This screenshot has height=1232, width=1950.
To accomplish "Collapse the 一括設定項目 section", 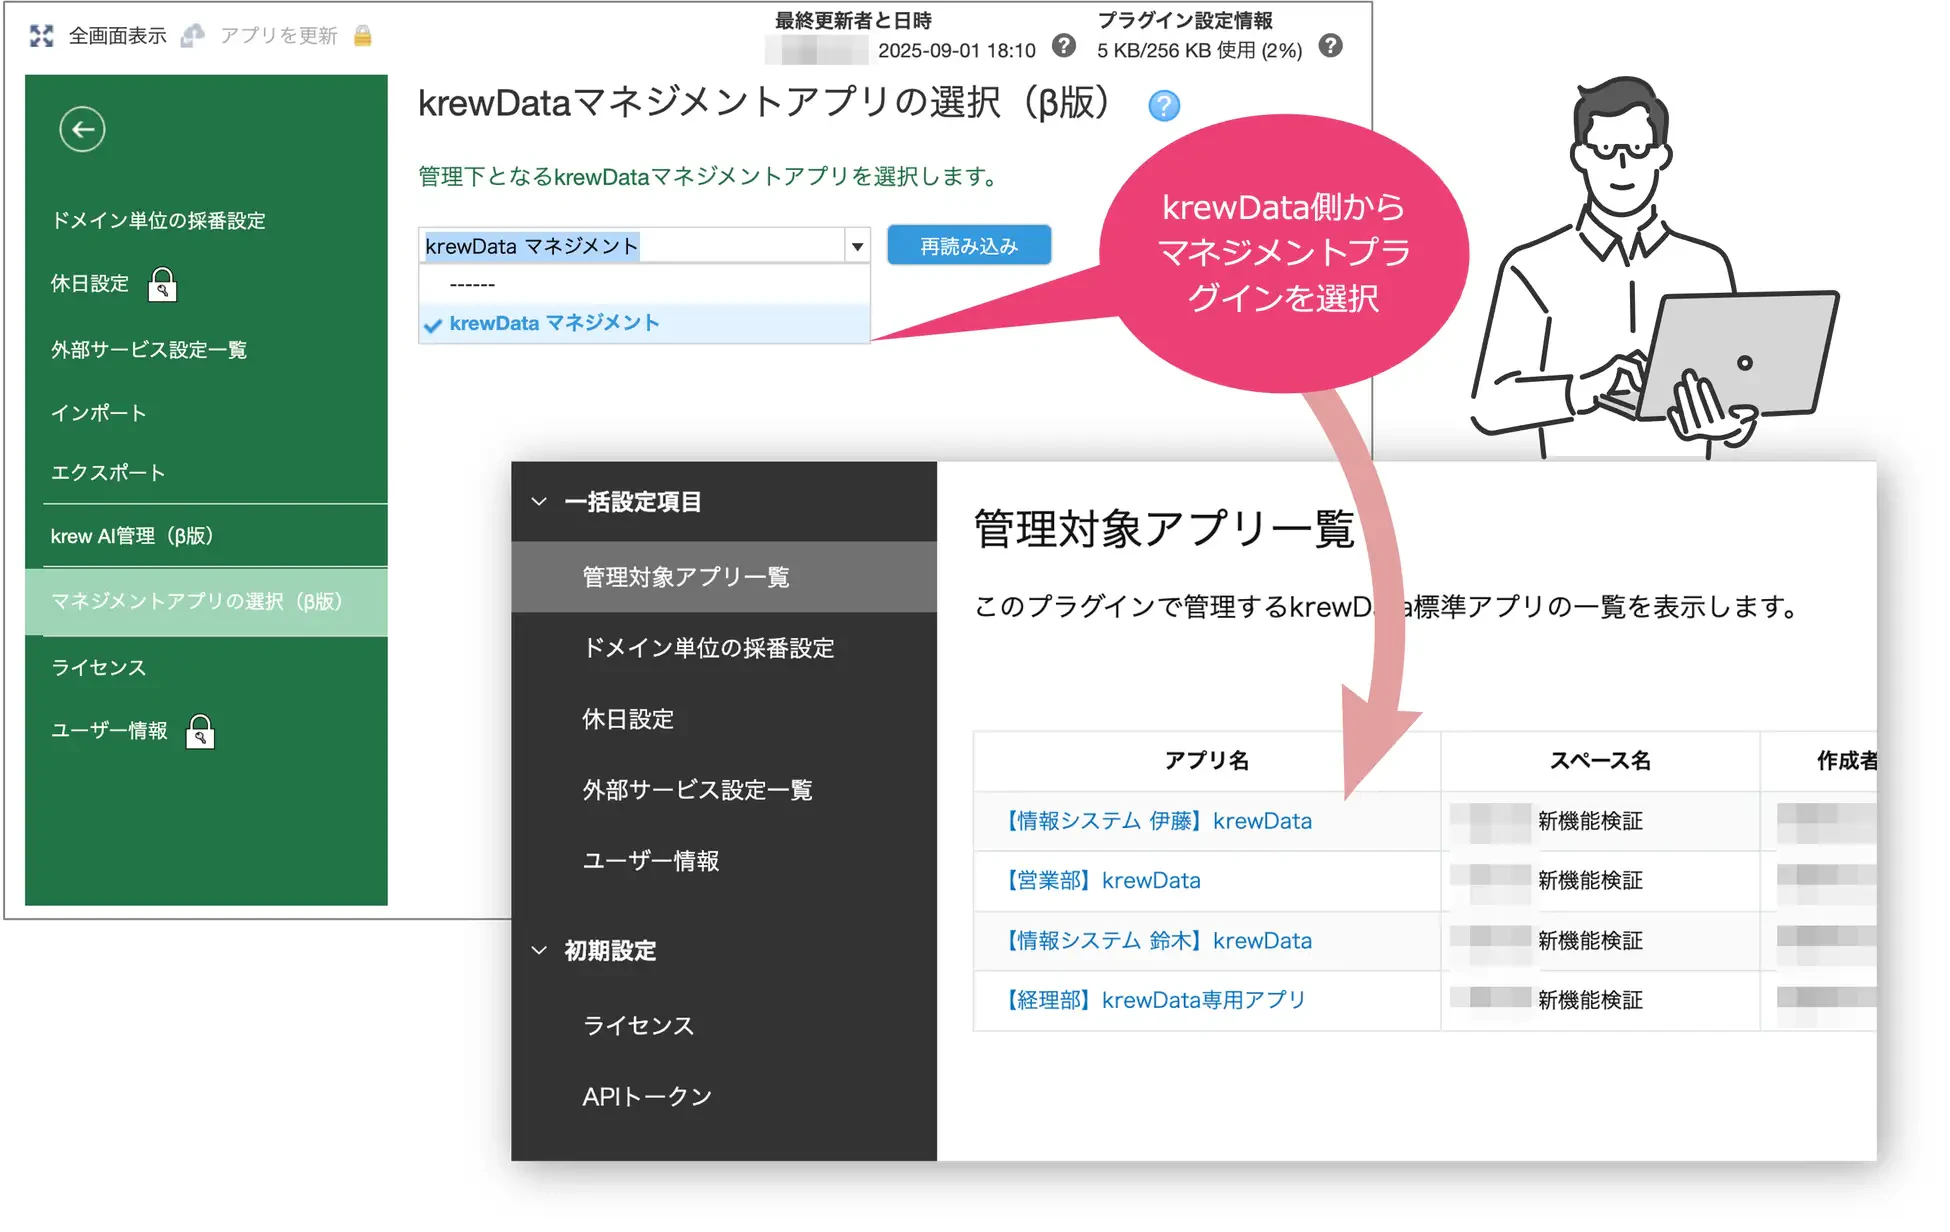I will point(539,501).
